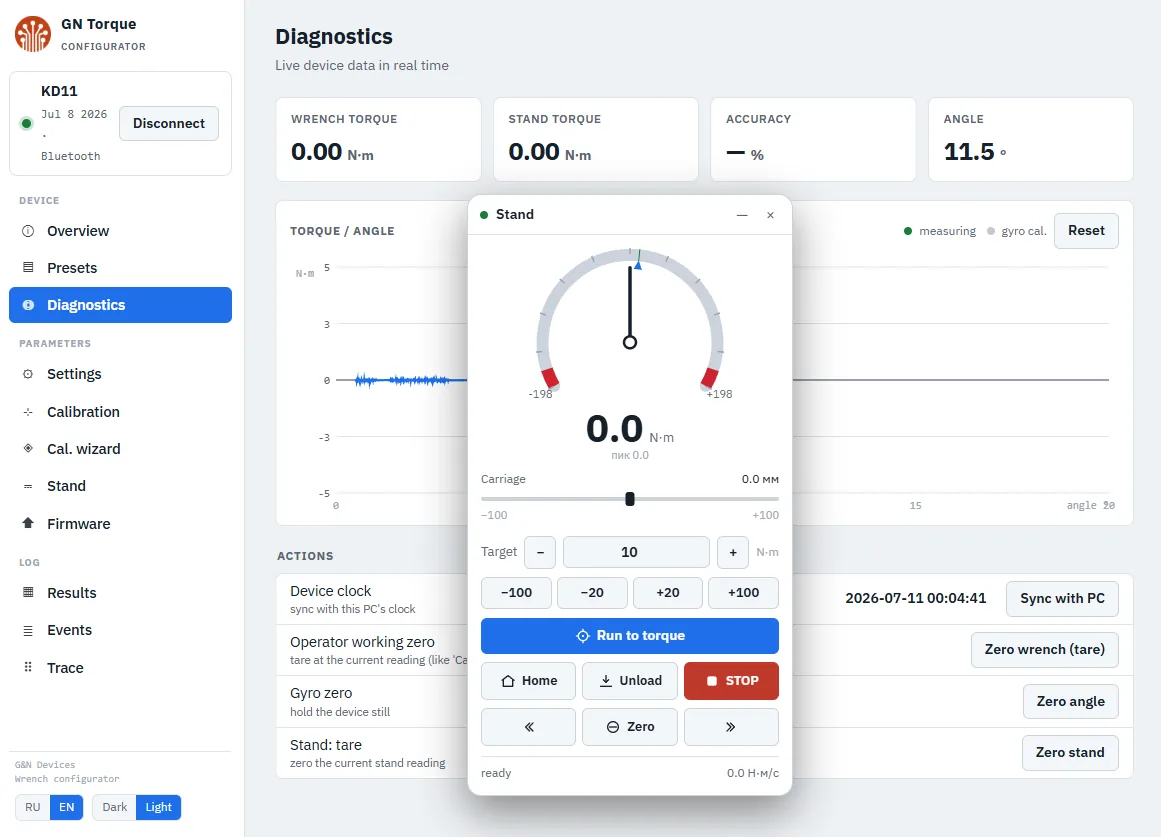Open the Overview page
The image size is (1161, 837).
(x=120, y=231)
